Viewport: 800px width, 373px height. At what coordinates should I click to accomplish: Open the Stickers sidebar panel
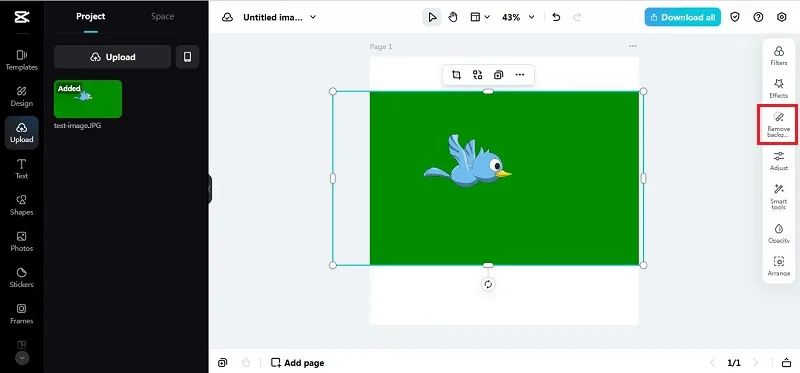coord(21,278)
